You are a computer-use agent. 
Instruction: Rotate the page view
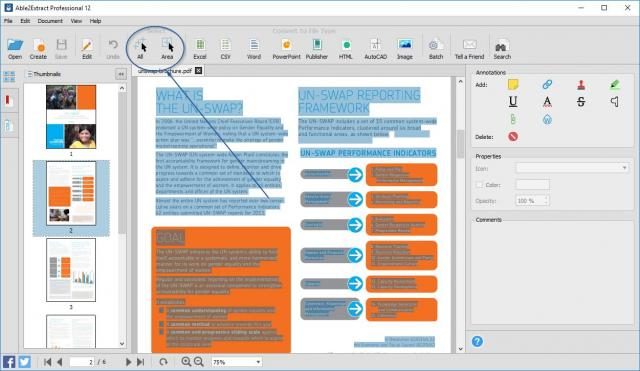pyautogui.click(x=163, y=362)
